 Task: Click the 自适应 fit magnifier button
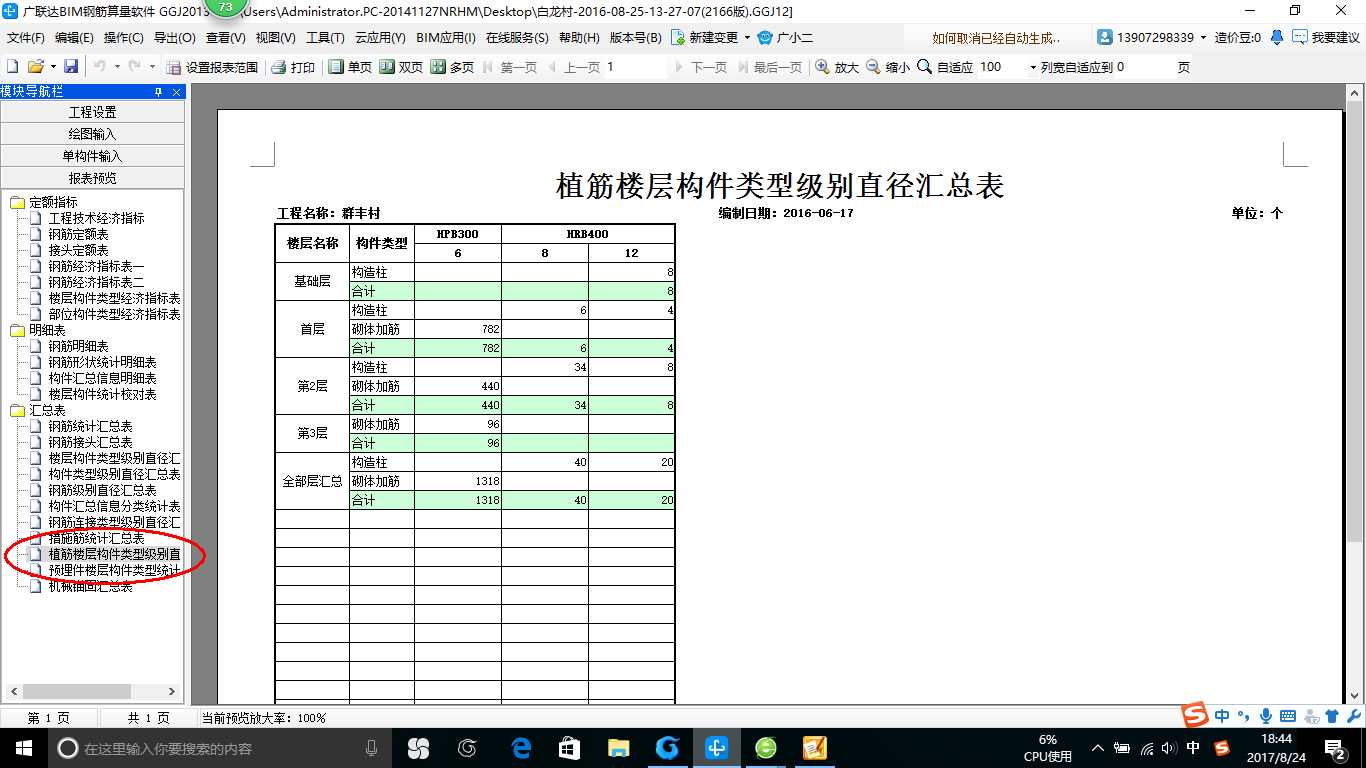tap(945, 67)
